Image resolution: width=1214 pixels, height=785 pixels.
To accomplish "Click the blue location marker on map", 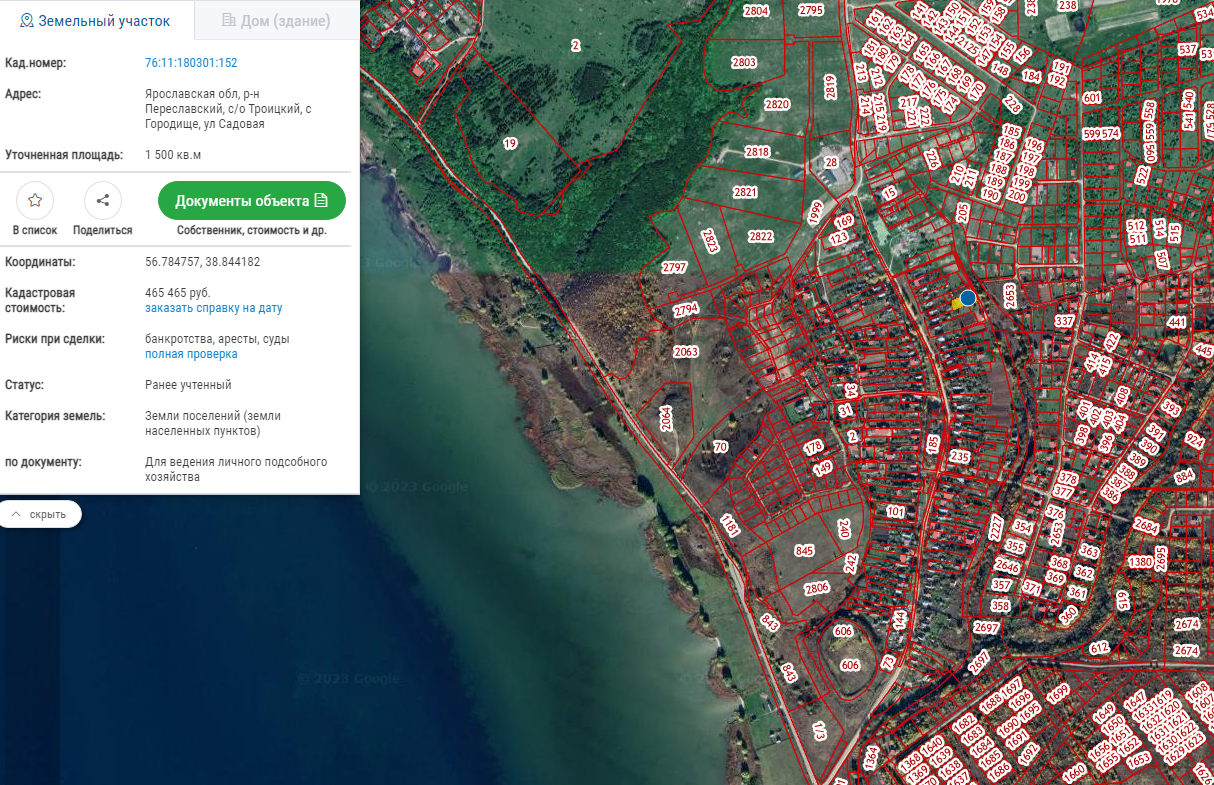I will coord(968,298).
